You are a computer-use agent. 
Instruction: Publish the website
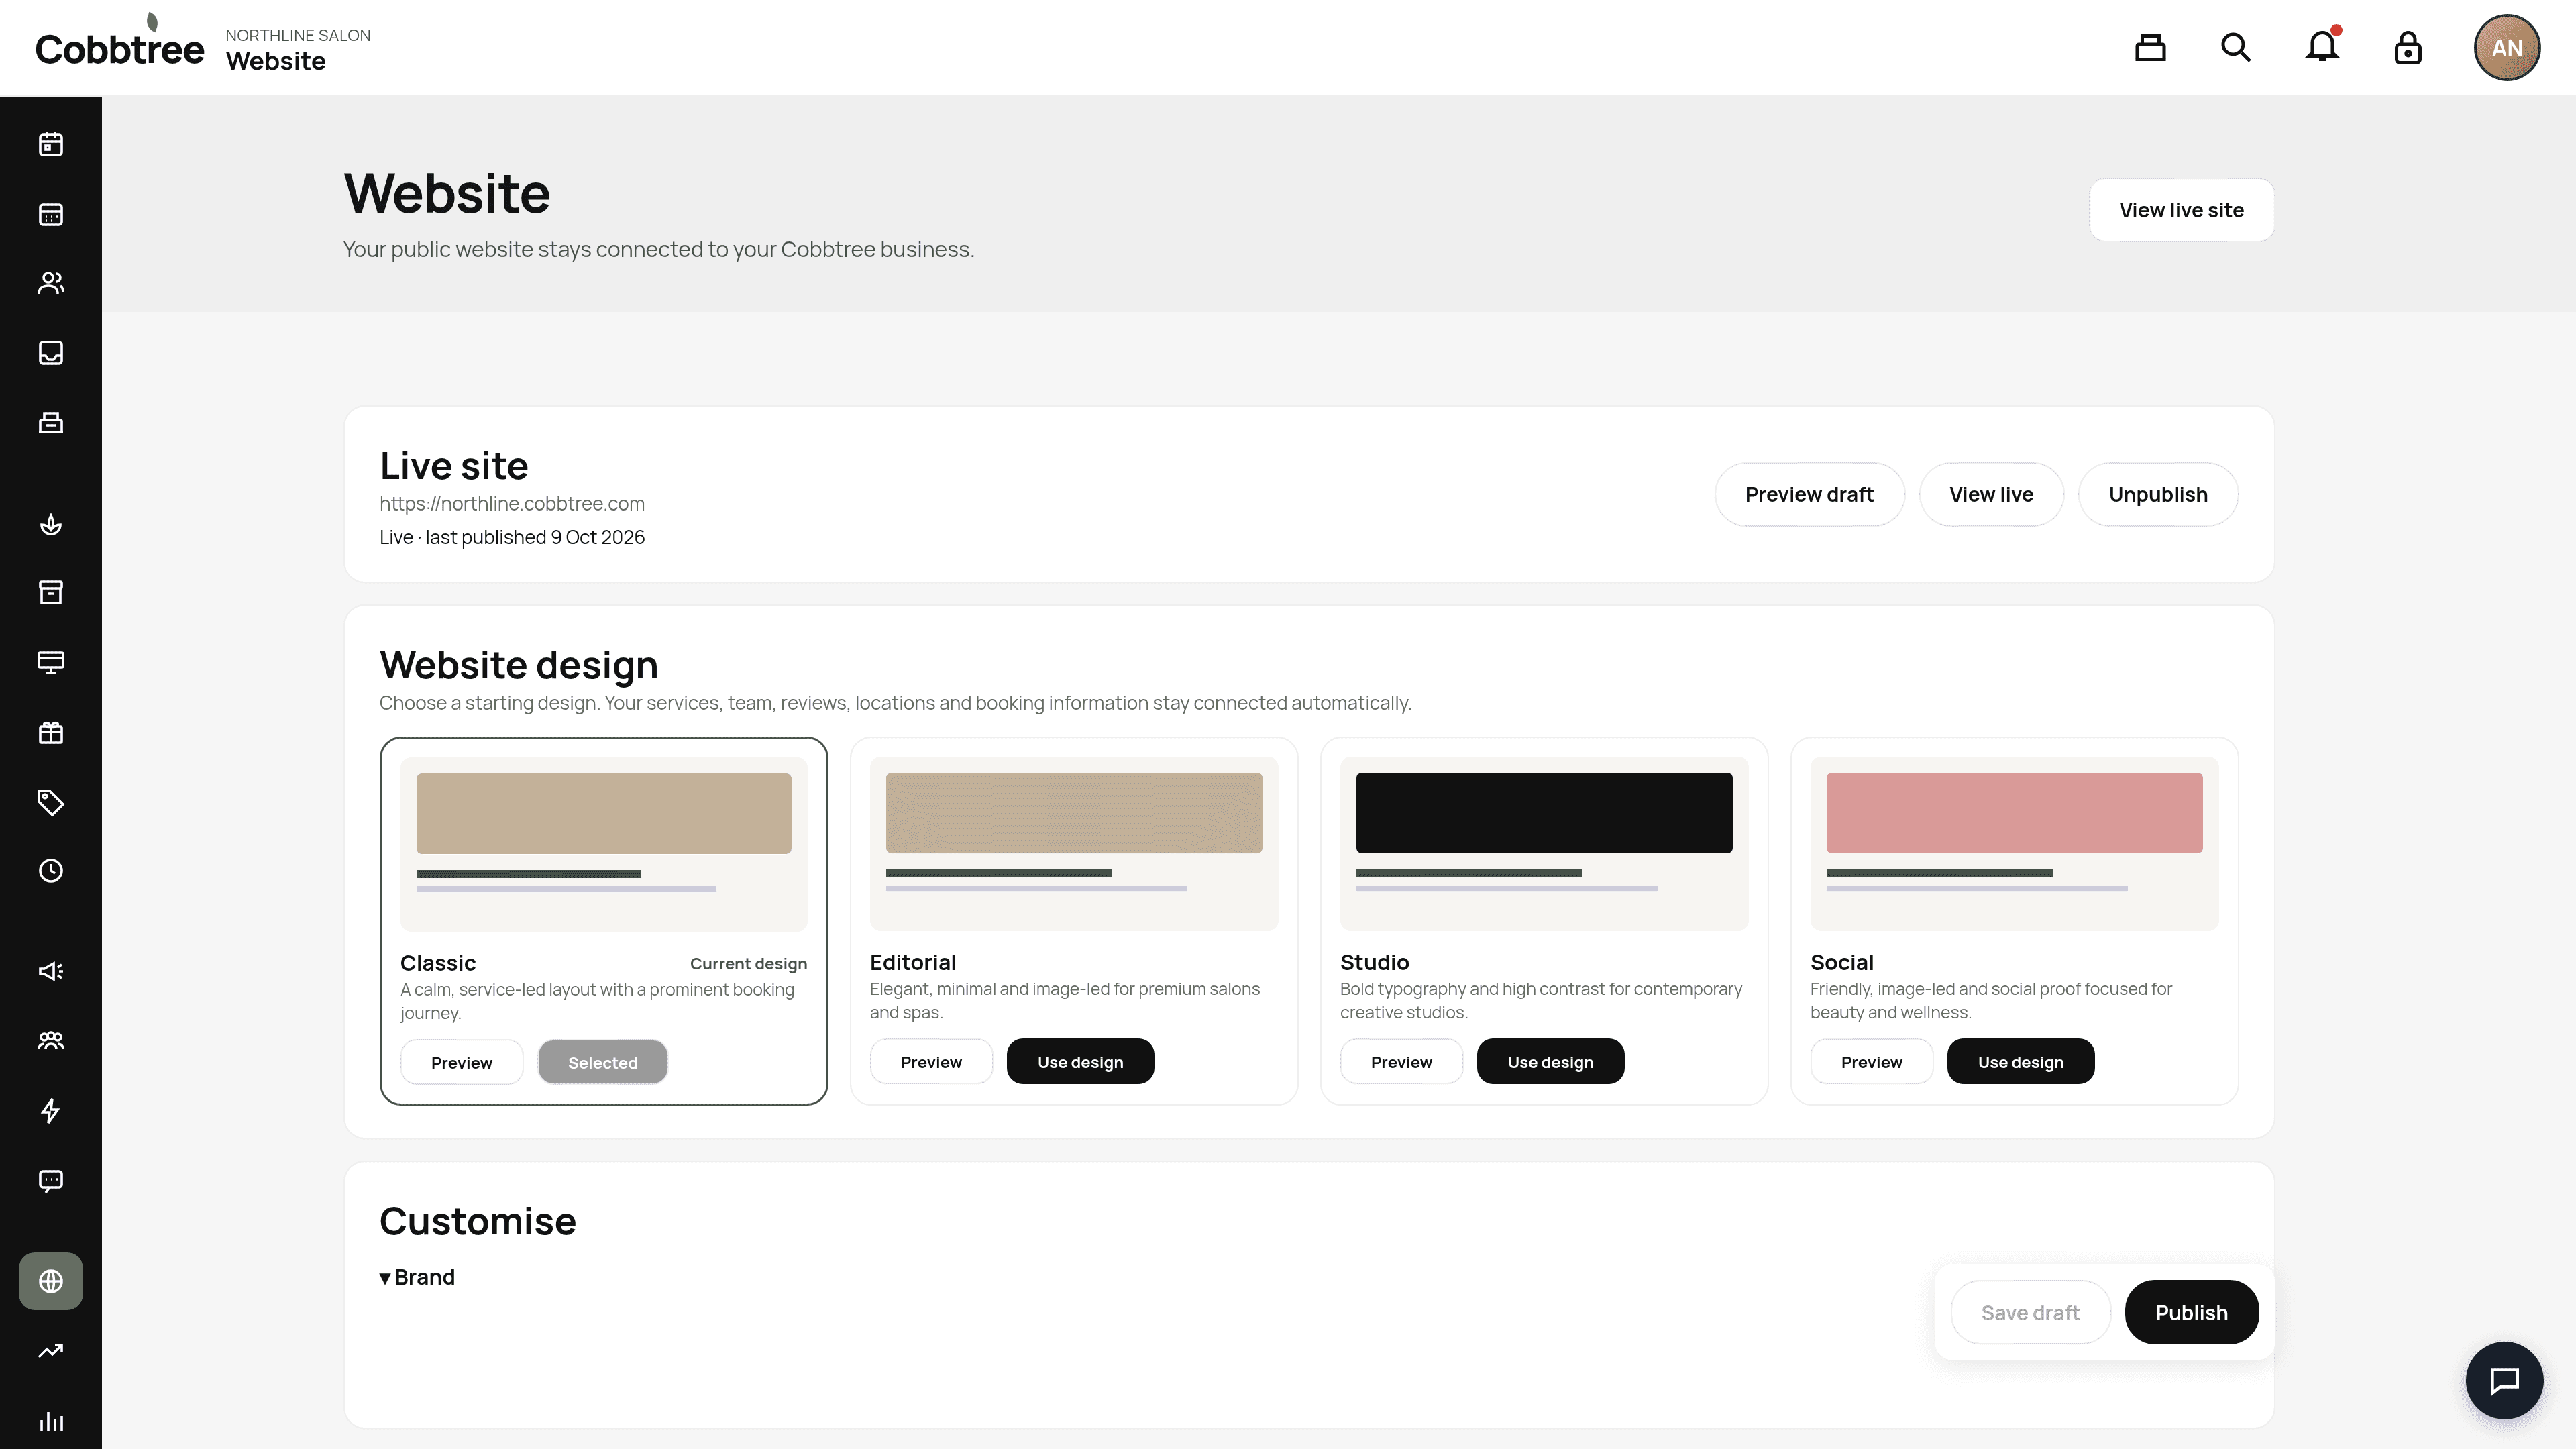pyautogui.click(x=2191, y=1312)
